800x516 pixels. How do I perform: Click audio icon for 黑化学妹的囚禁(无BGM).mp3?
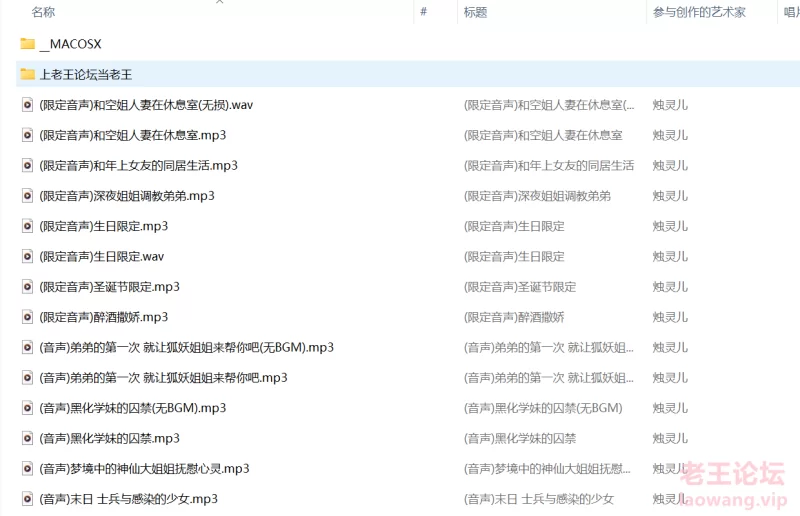28,408
